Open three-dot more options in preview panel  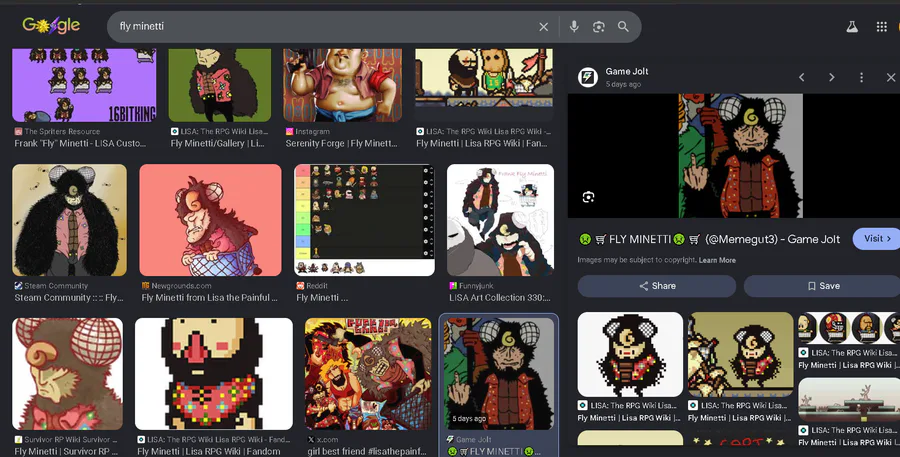pos(861,77)
